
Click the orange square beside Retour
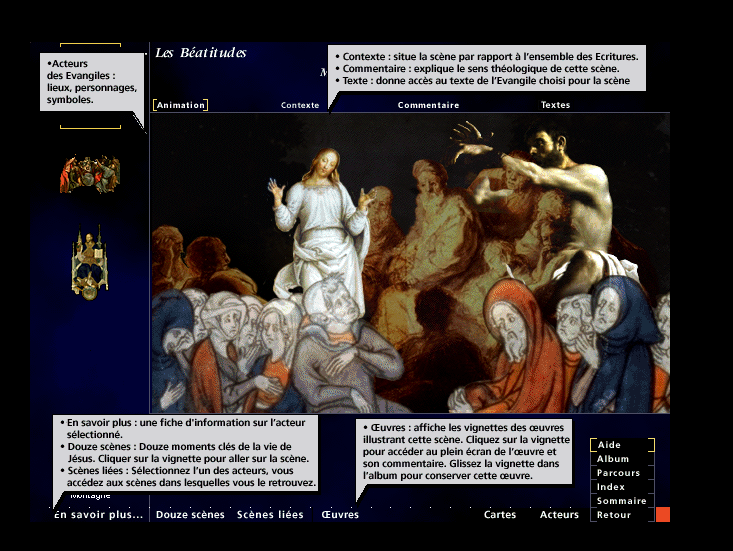[662, 515]
